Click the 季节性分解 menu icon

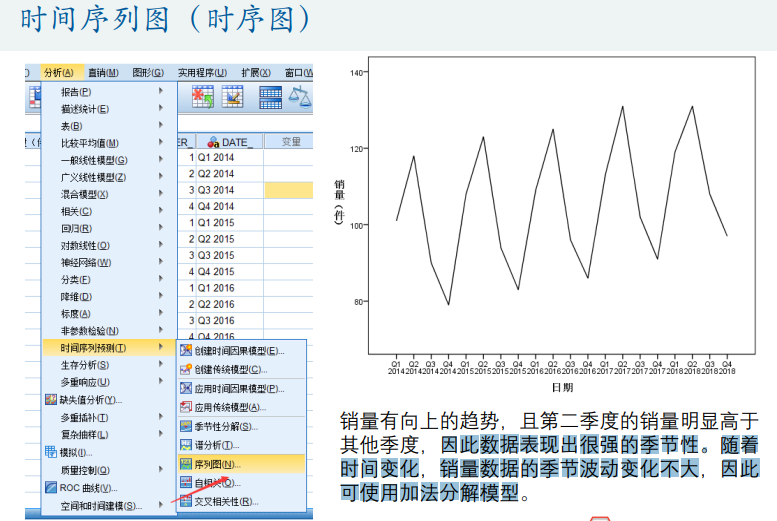[186, 426]
